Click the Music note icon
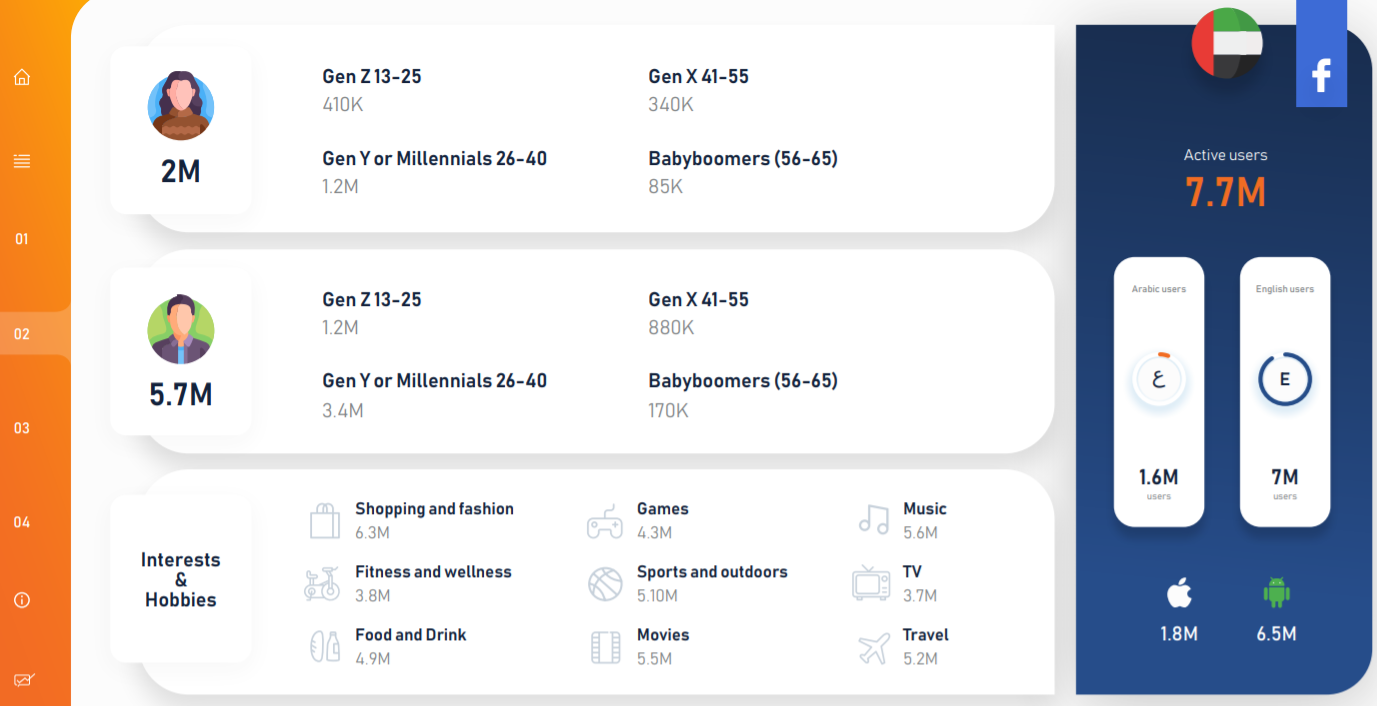Screen dimensions: 1377x706 873,520
